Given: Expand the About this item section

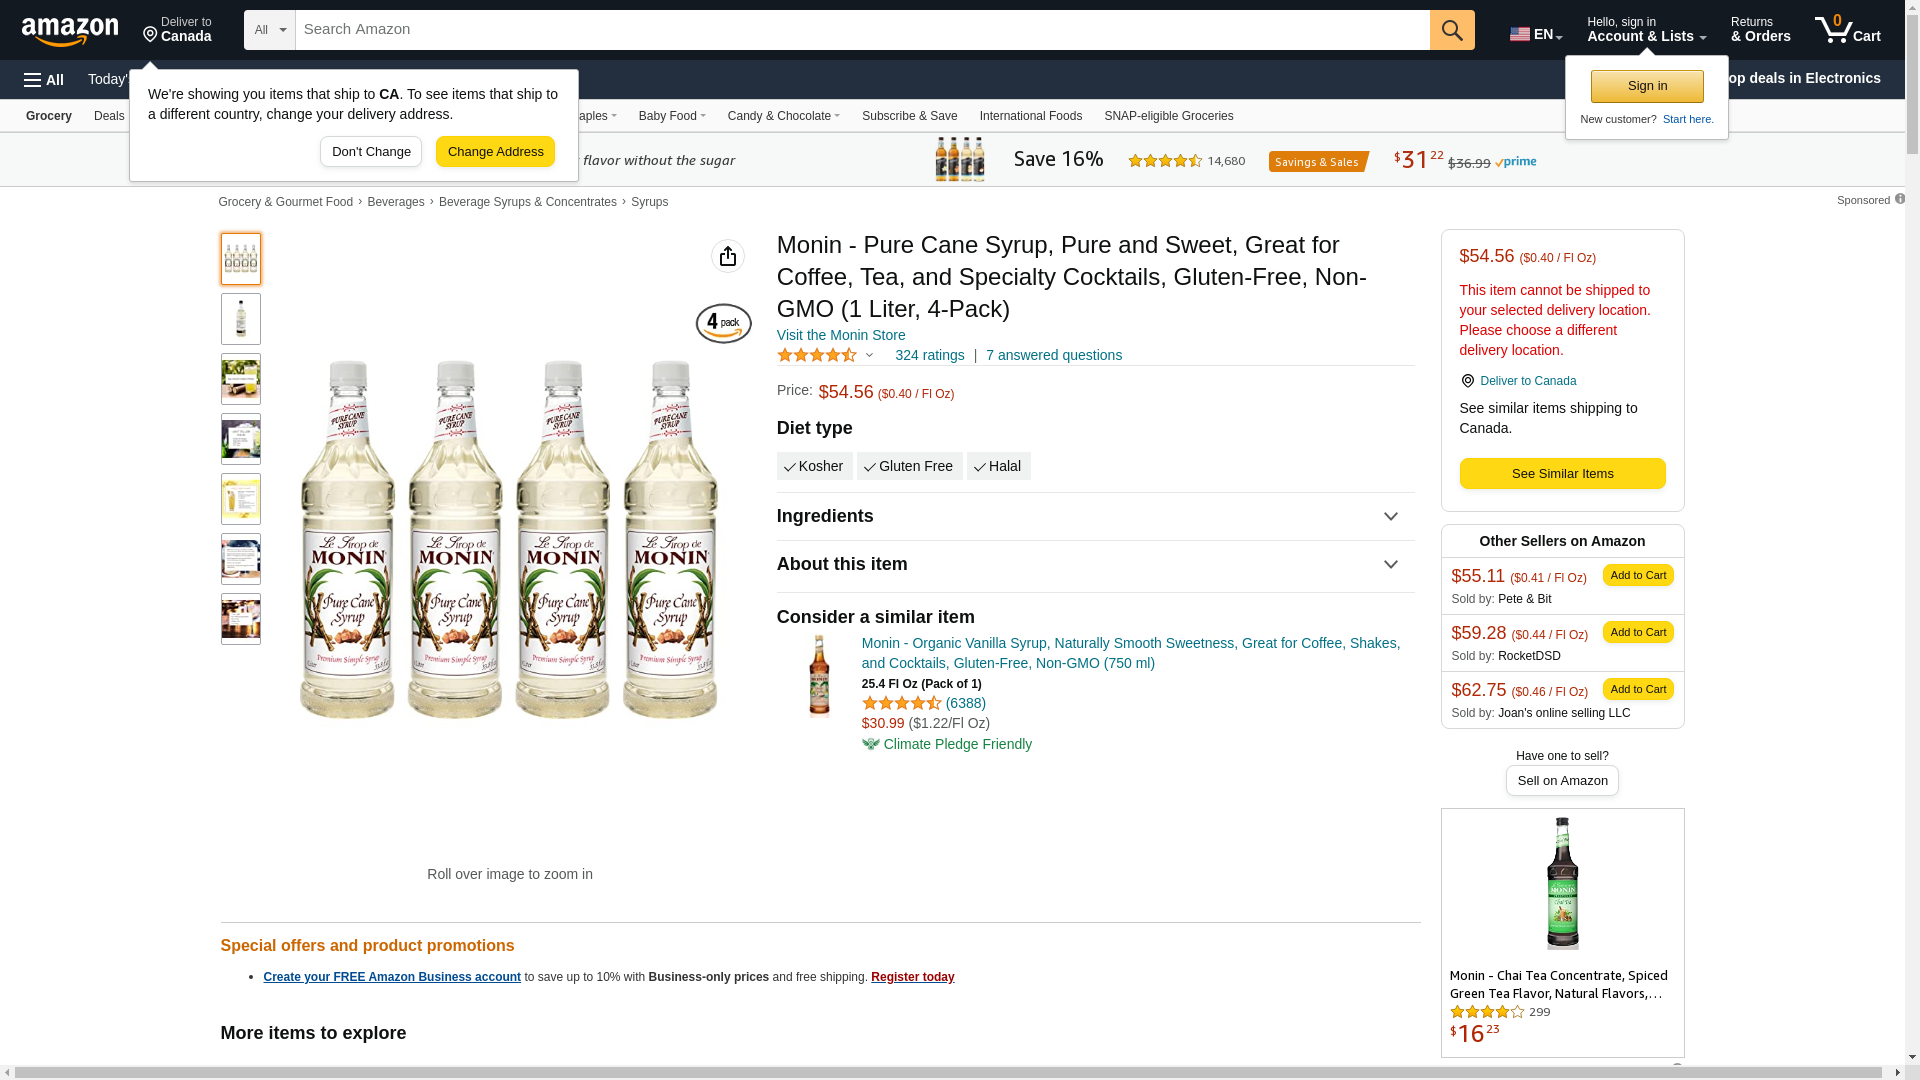Looking at the screenshot, I should [1094, 565].
